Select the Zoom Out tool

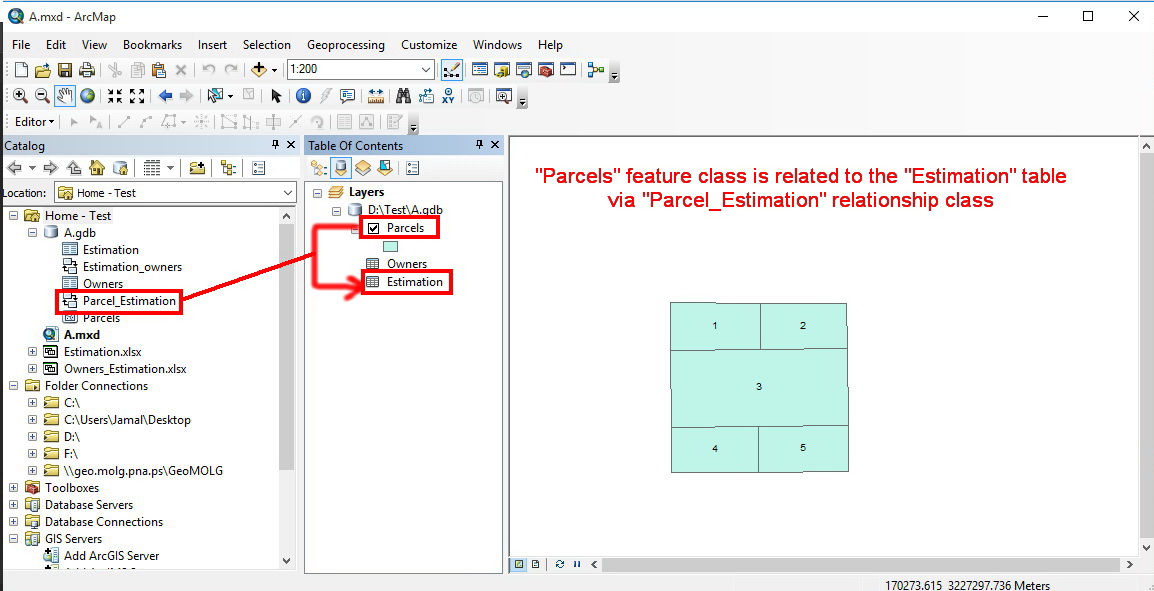(x=42, y=96)
